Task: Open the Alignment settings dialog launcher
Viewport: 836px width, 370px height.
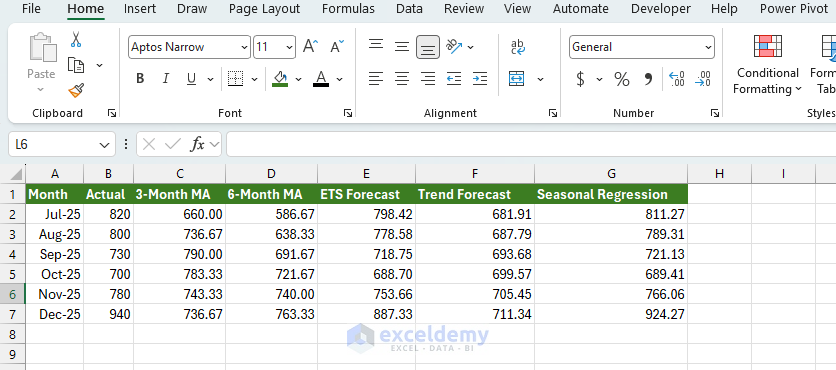Action: click(553, 113)
